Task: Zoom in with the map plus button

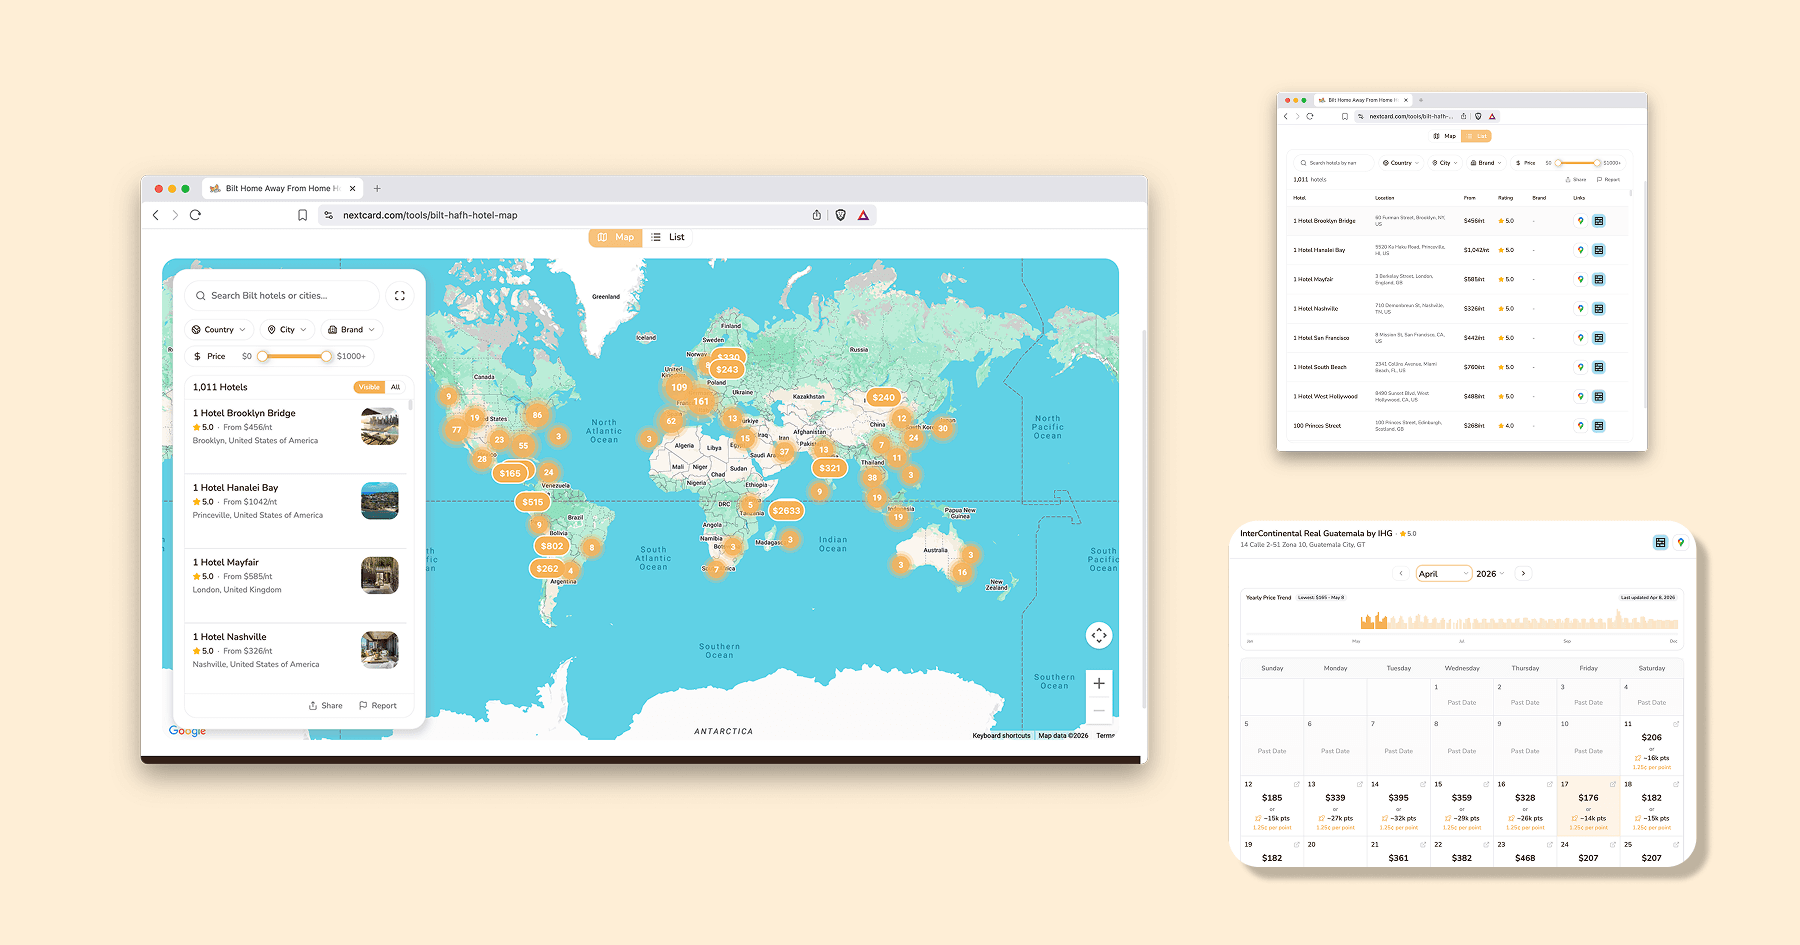Action: click(x=1099, y=684)
